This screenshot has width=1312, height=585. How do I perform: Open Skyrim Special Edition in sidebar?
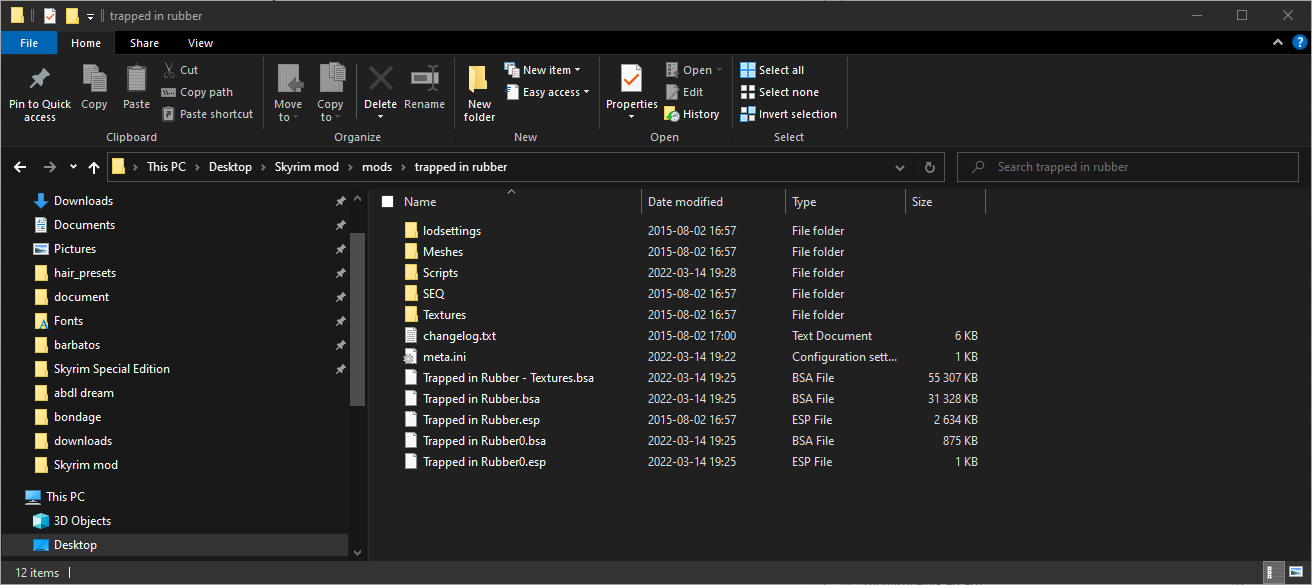tap(111, 369)
